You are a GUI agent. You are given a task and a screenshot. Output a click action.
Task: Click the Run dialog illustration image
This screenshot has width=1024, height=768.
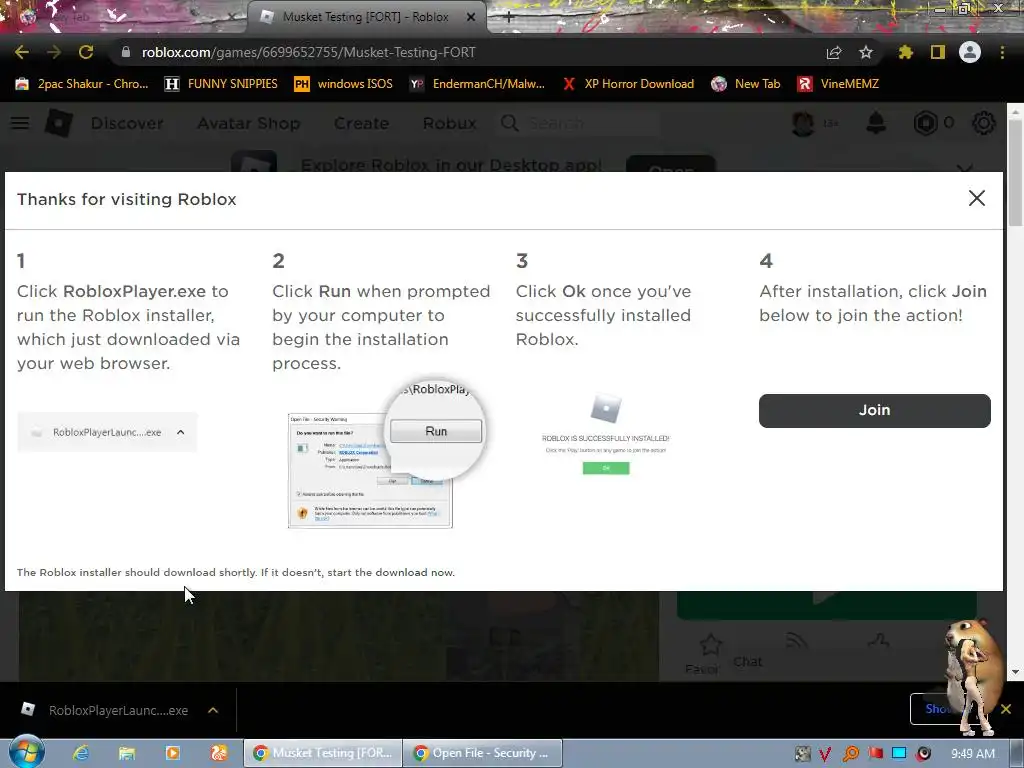click(385, 455)
